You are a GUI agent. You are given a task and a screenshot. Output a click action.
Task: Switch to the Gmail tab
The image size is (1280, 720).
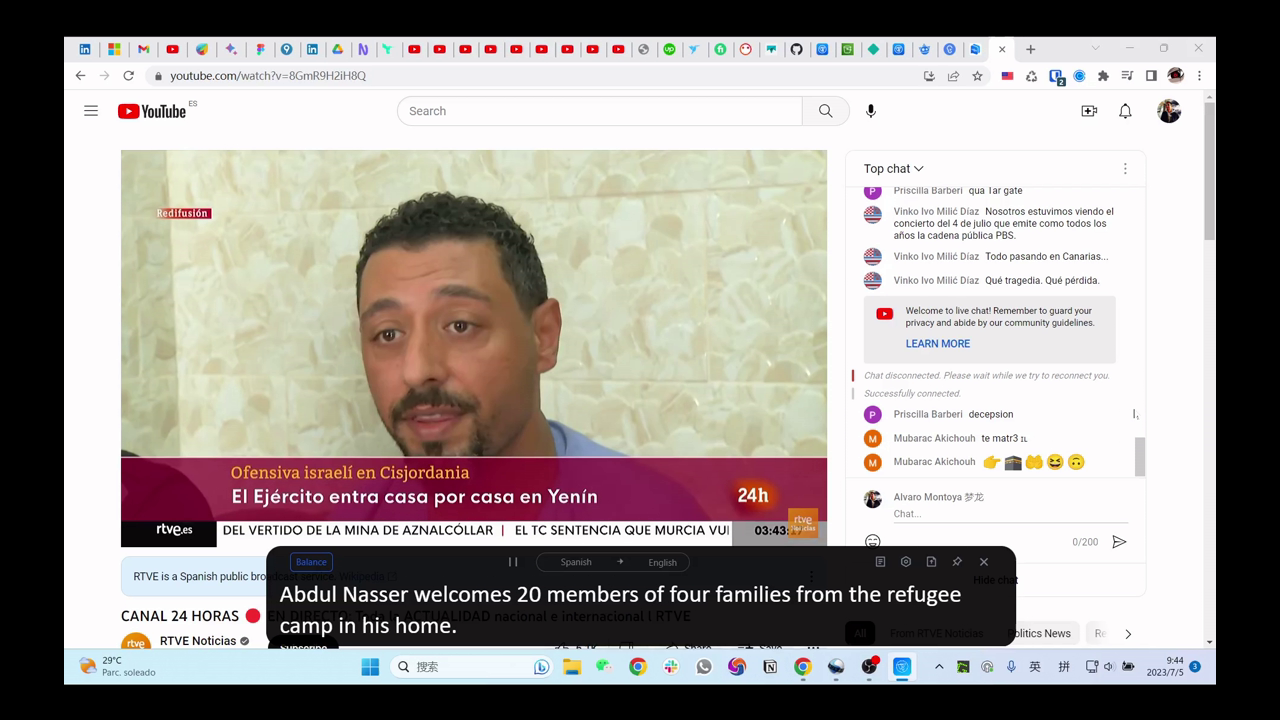[144, 49]
